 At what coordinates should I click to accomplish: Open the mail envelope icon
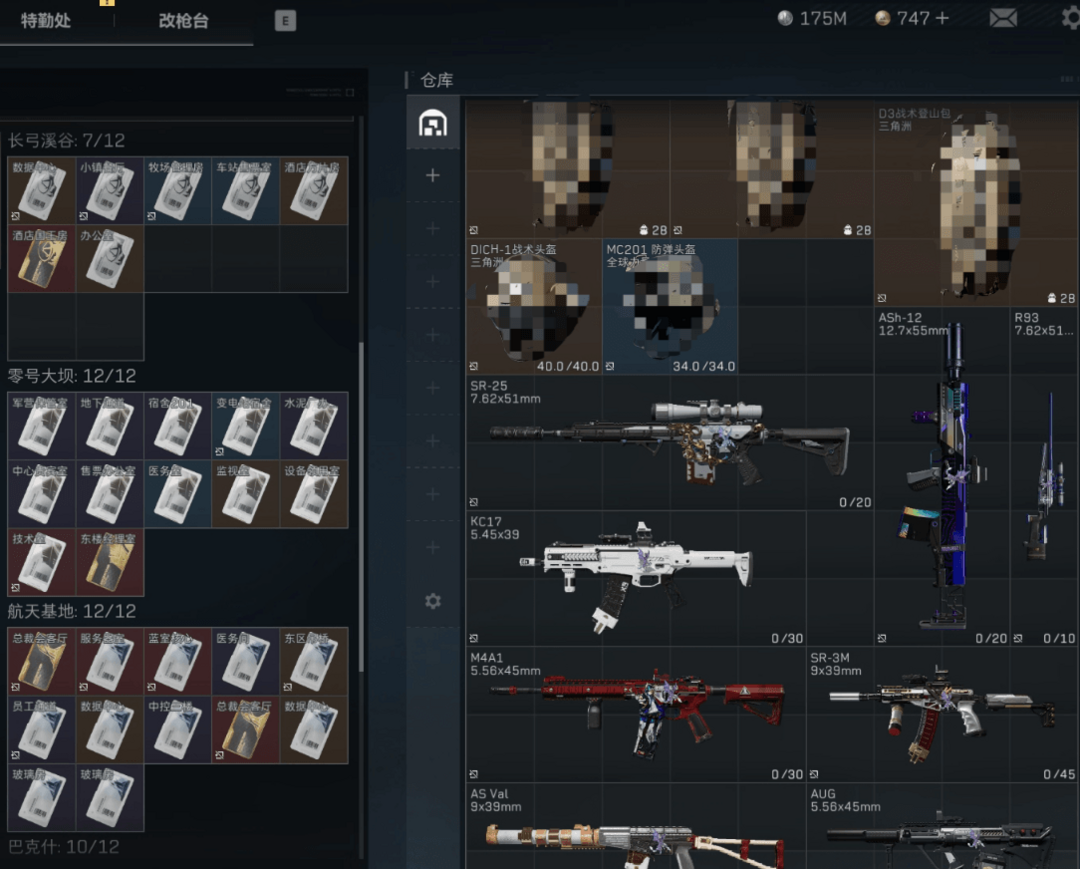tap(1003, 18)
